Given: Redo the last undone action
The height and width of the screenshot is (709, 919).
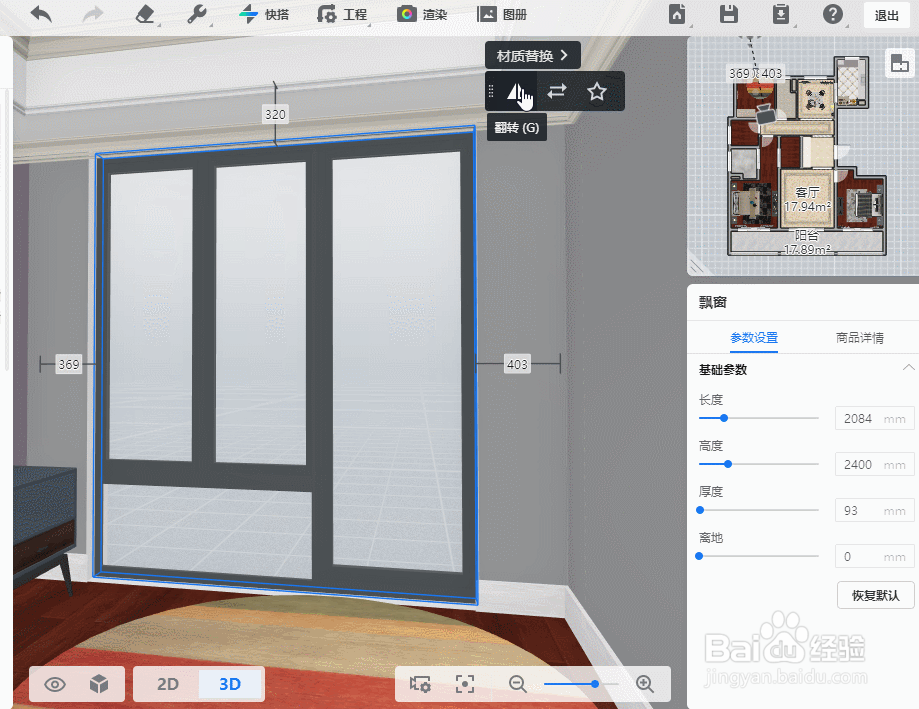Looking at the screenshot, I should (x=93, y=14).
